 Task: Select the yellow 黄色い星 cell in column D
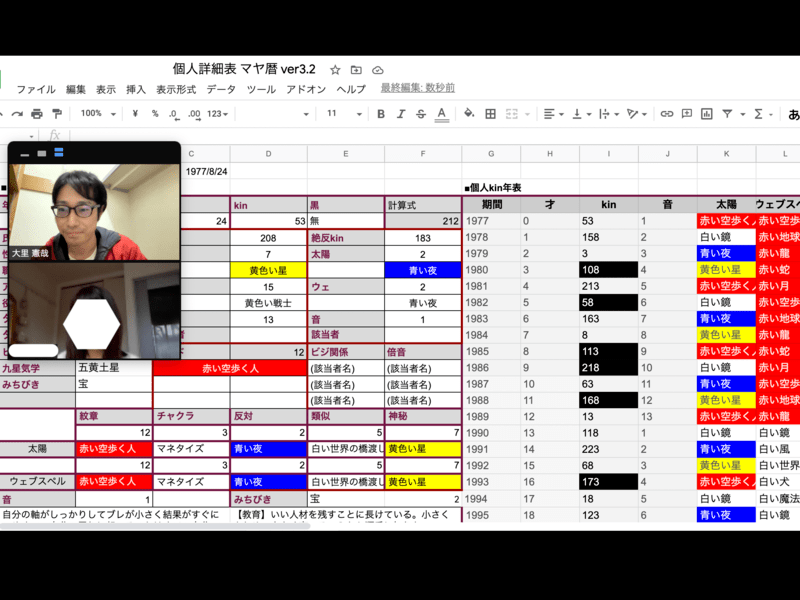[x=268, y=270]
